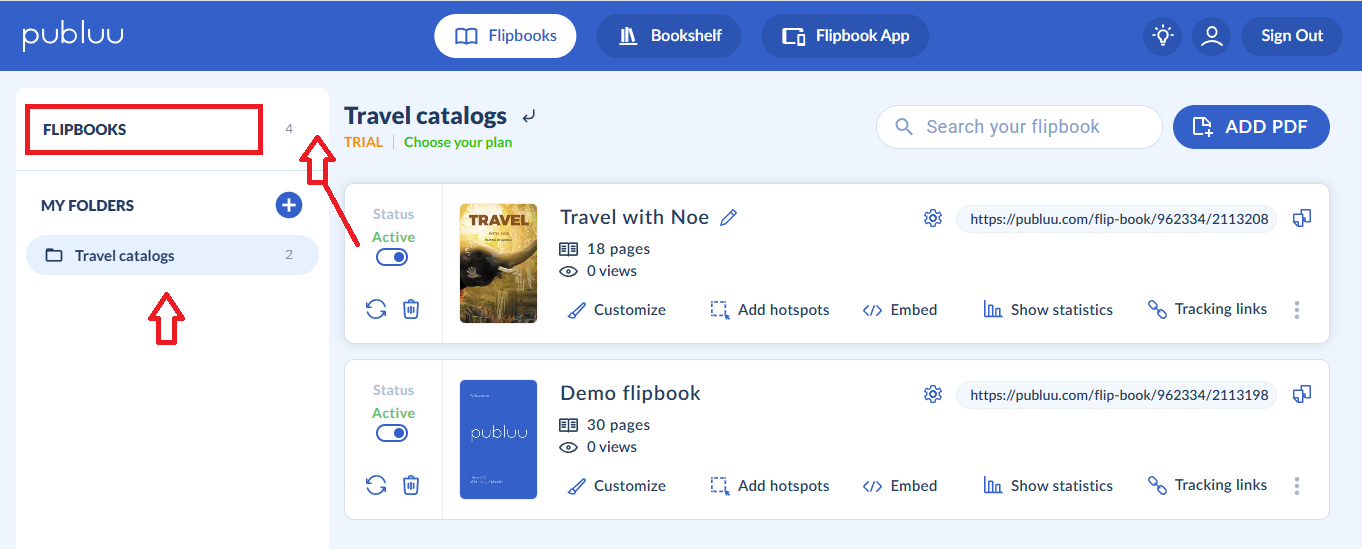Open the user profile icon
This screenshot has width=1362, height=549.
(1212, 36)
